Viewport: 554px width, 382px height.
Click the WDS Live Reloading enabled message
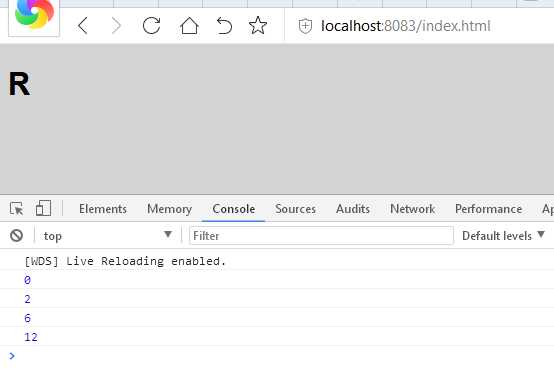point(125,261)
